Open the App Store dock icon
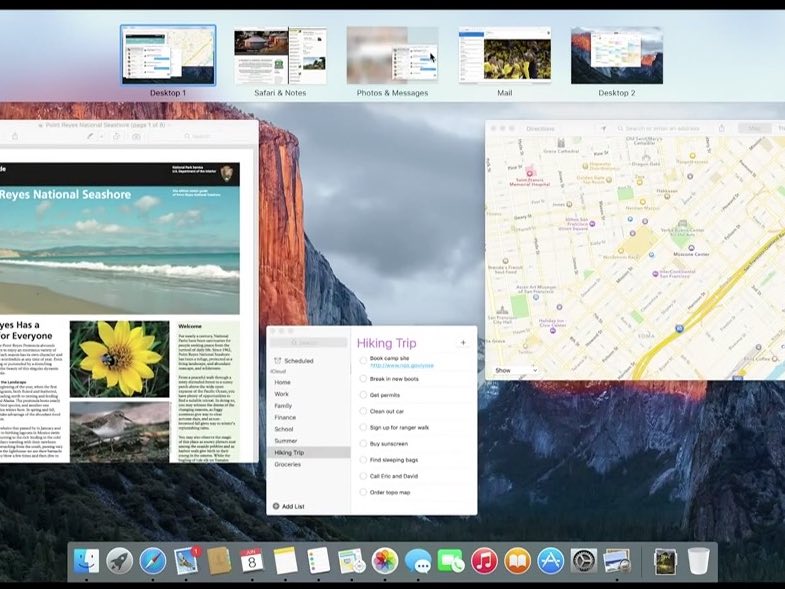Screen dimensions: 785x589 click(551, 560)
